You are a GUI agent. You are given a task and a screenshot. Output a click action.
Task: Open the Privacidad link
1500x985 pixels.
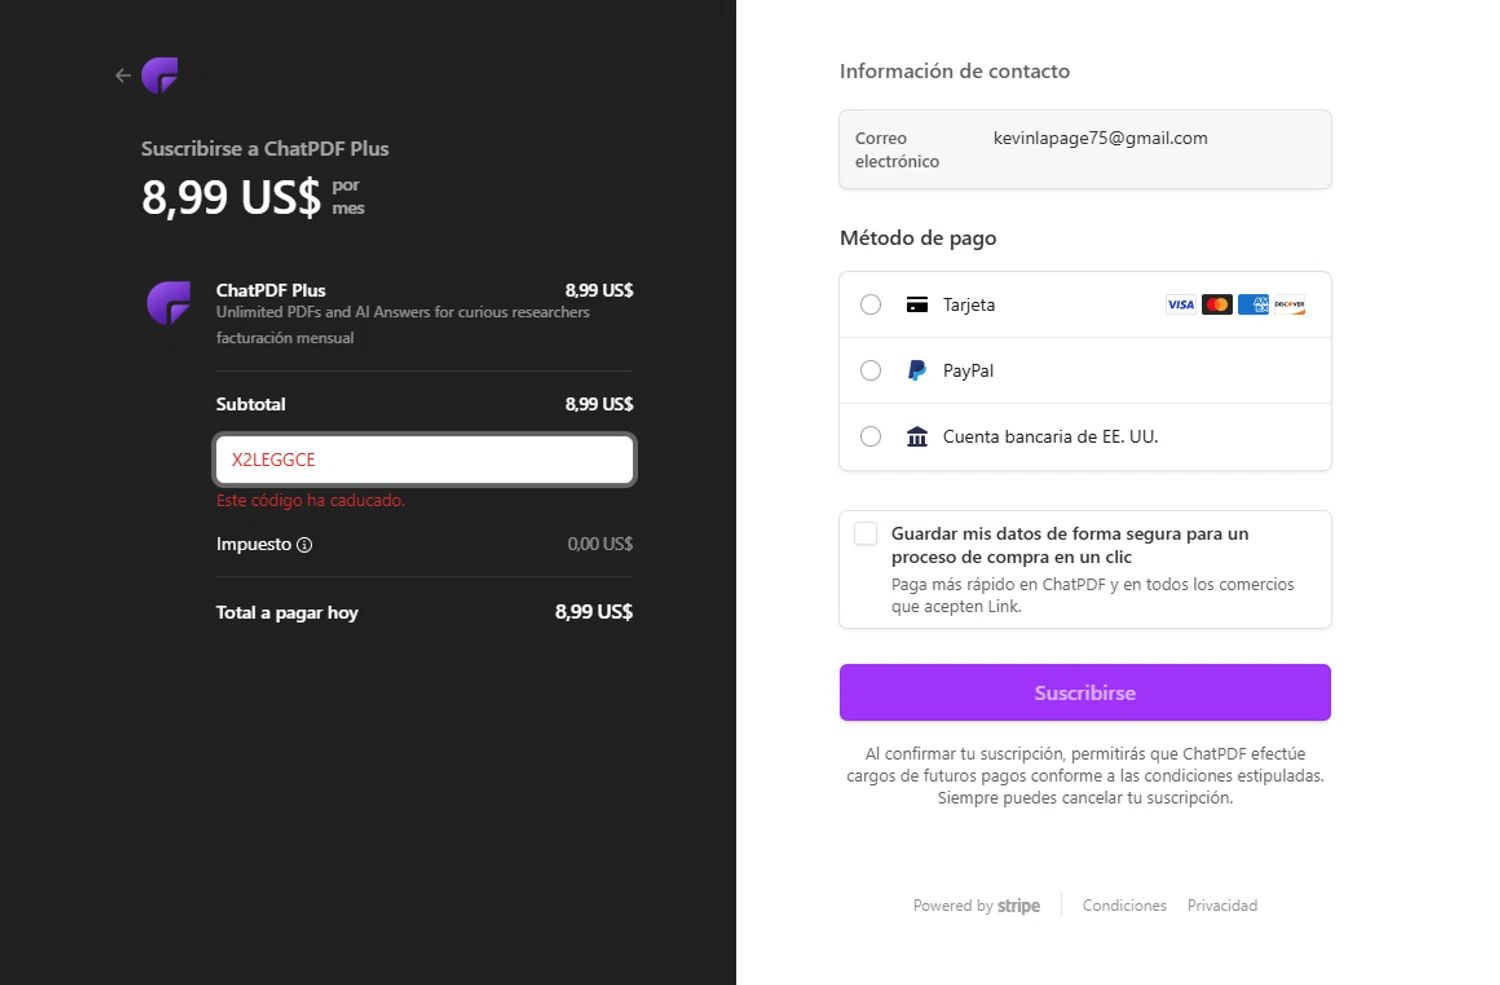click(1222, 905)
